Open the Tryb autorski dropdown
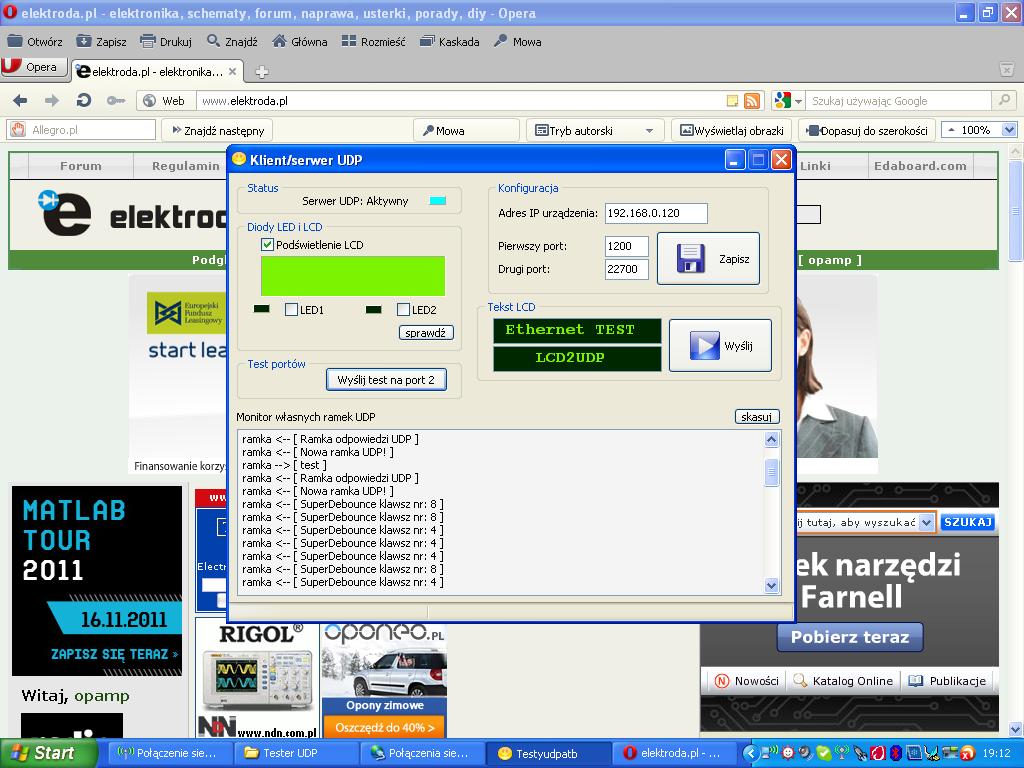Viewport: 1024px width, 768px height. click(x=649, y=130)
